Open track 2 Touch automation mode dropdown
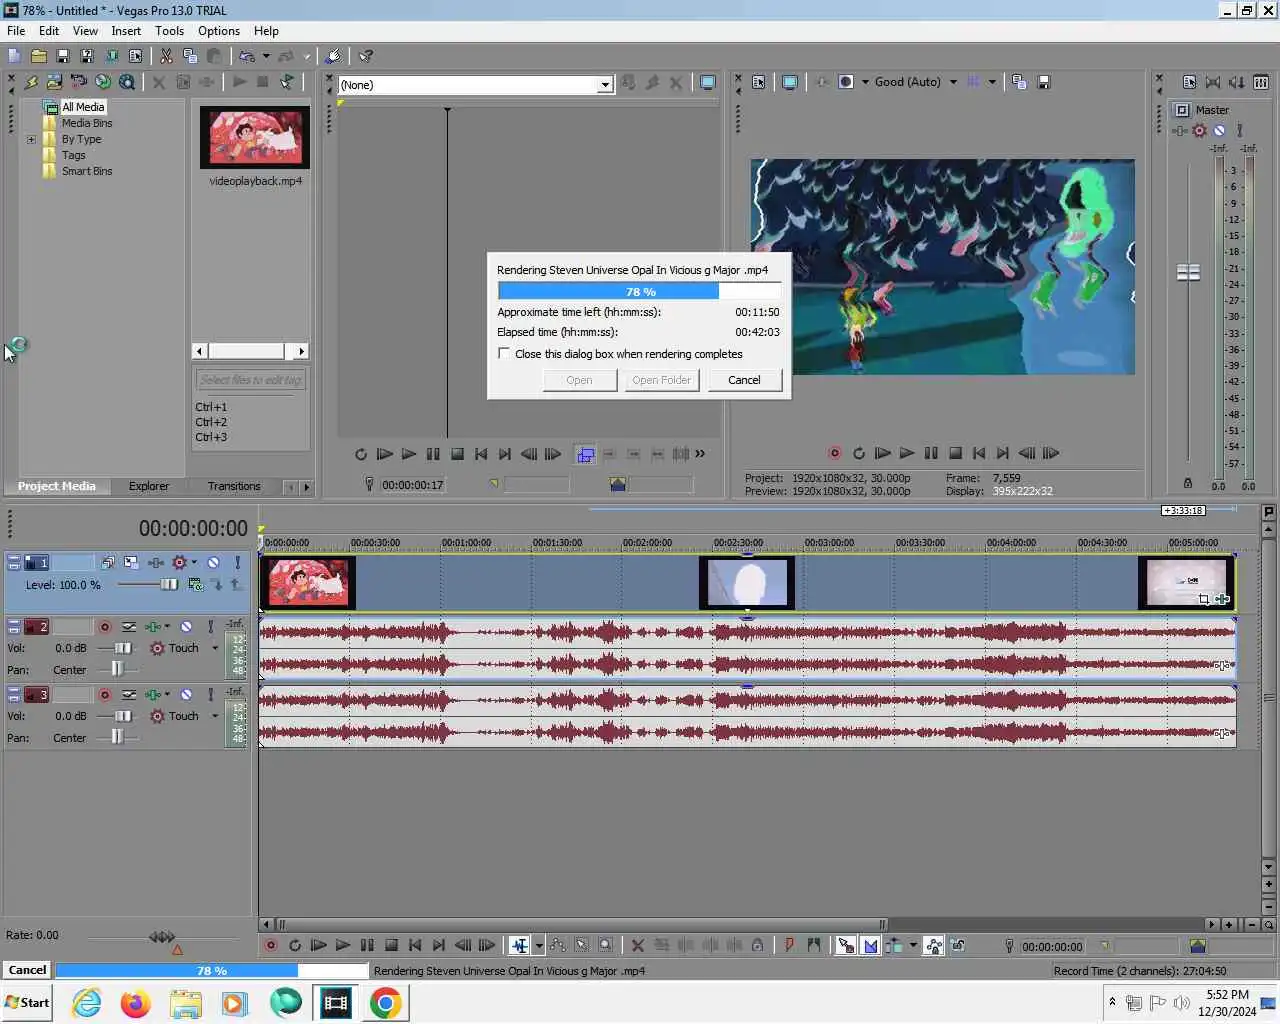1280x1024 pixels. tap(215, 648)
